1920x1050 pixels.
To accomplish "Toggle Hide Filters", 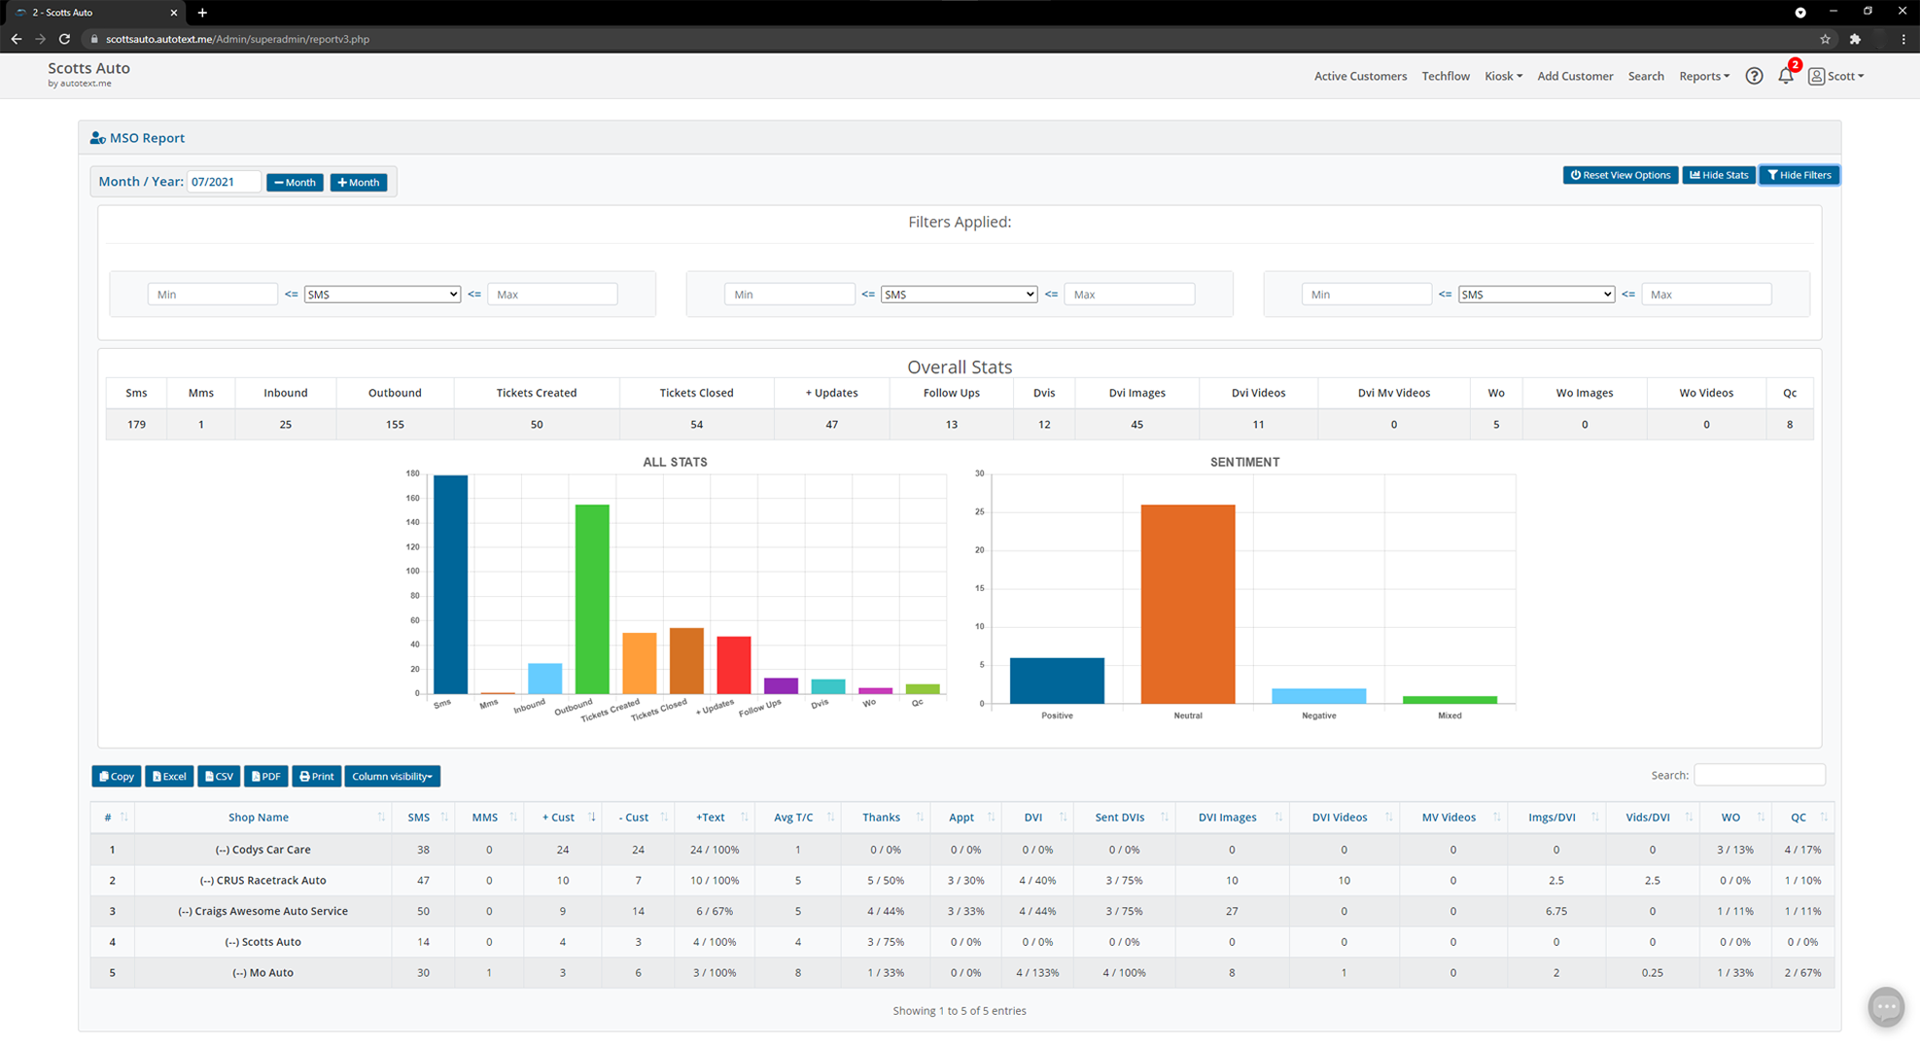I will 1799,175.
